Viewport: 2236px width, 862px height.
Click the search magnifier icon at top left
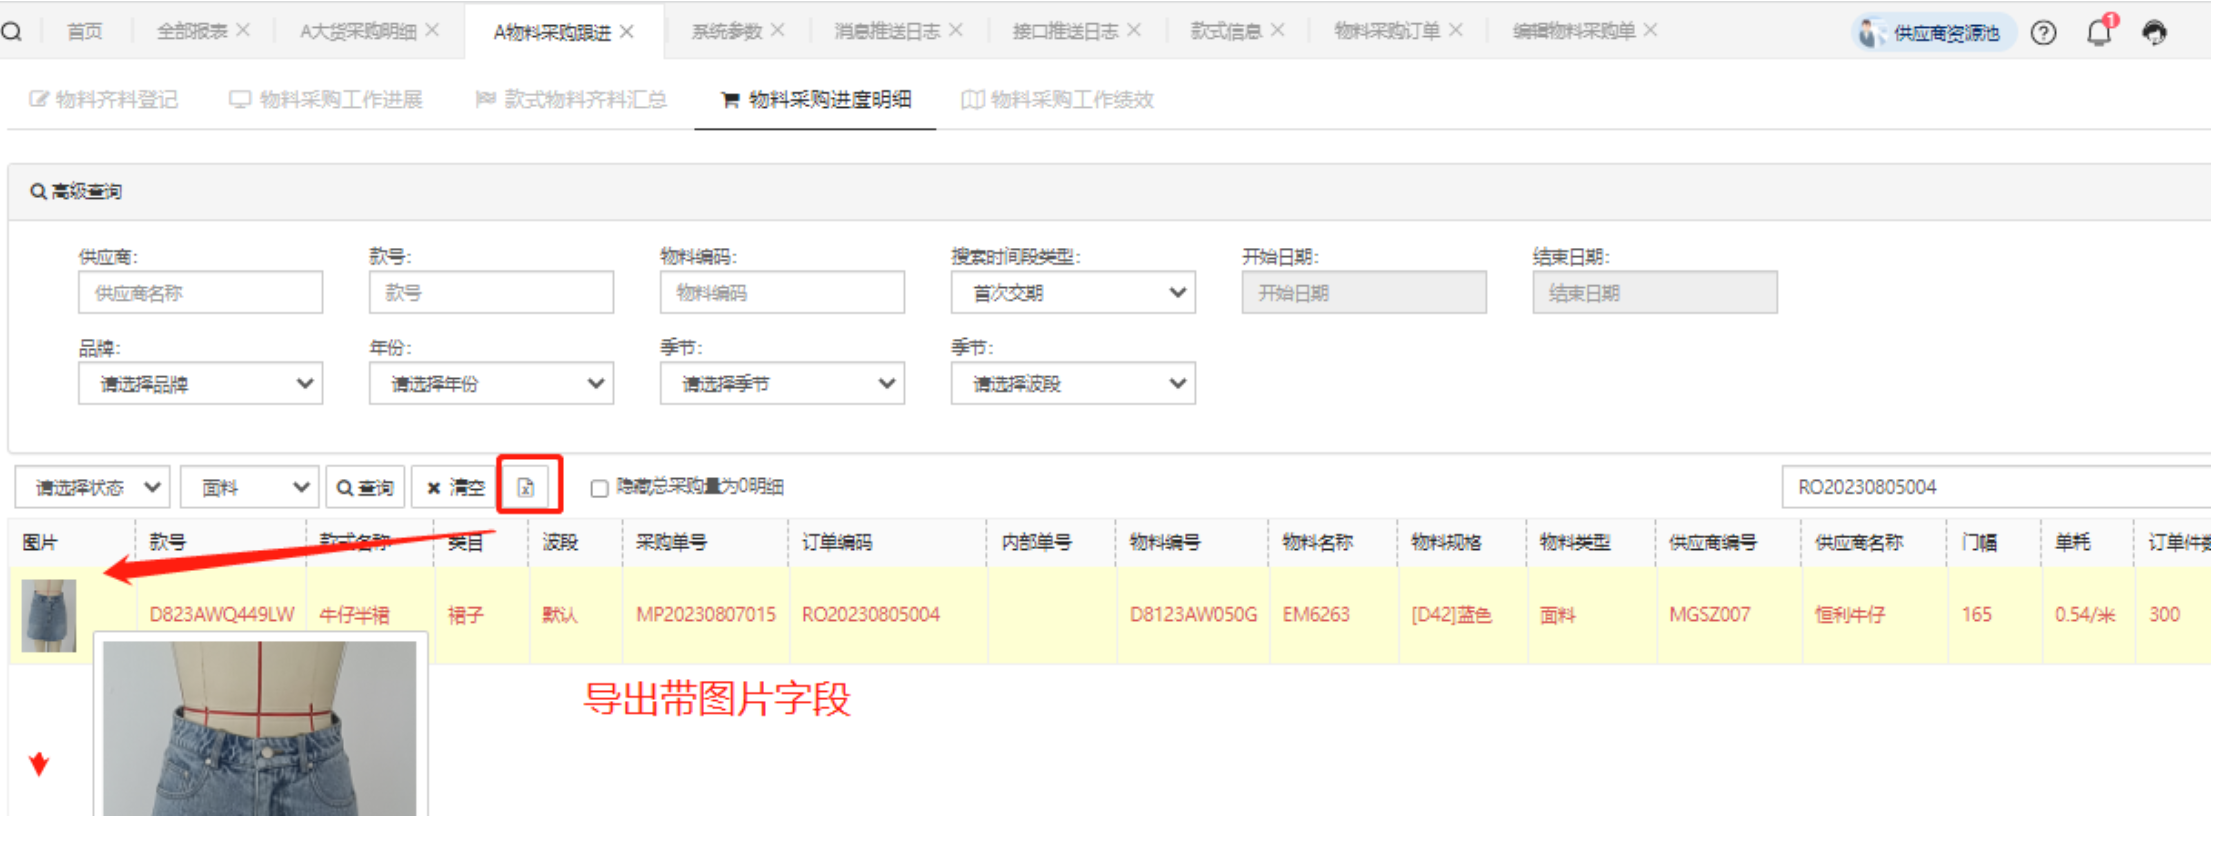[x=13, y=31]
